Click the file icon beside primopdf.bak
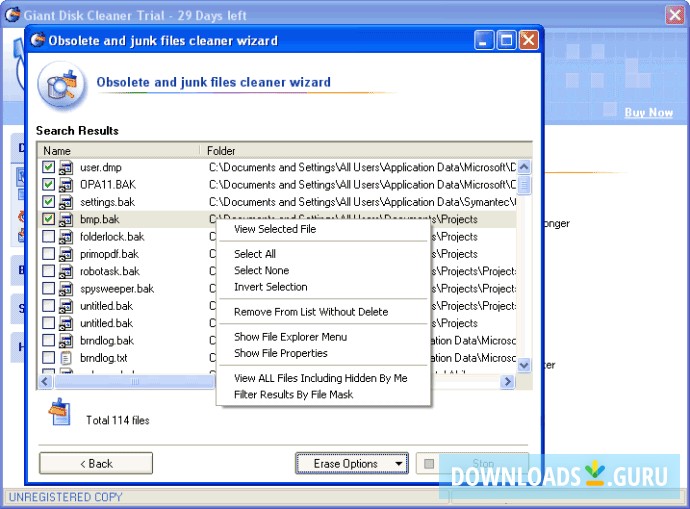This screenshot has height=509, width=690. click(x=66, y=254)
